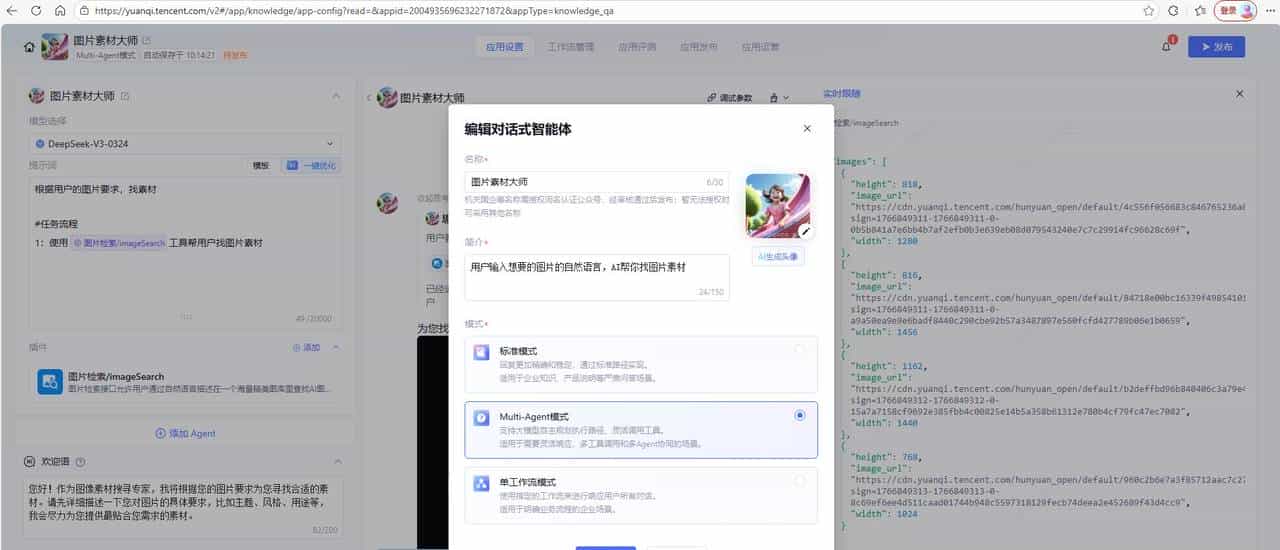1280x550 pixels.
Task: Click the Multi-Agent模式 mode icon
Action: (482, 417)
